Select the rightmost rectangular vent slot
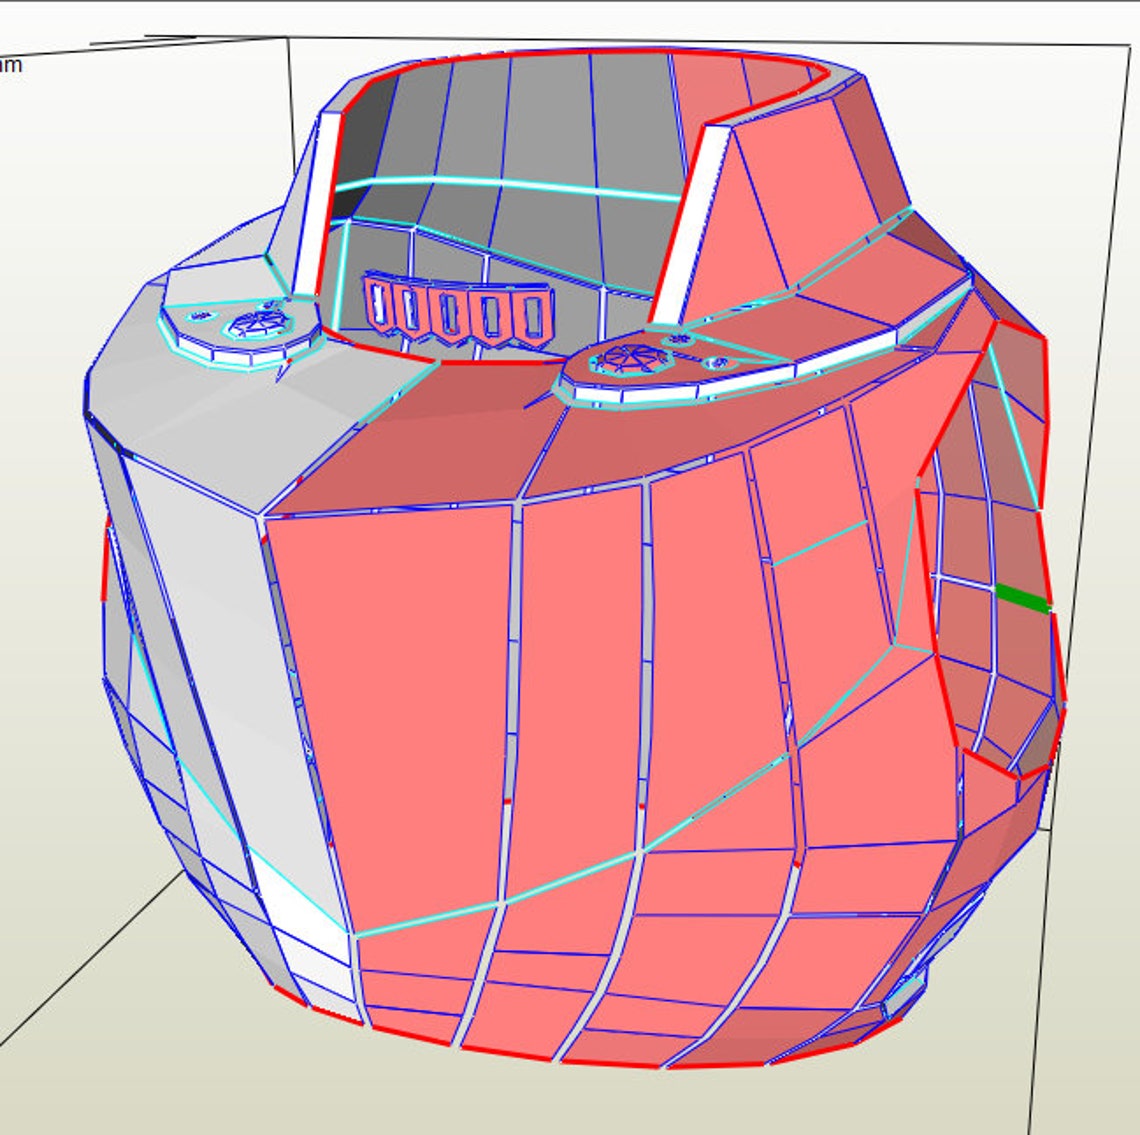The width and height of the screenshot is (1140, 1135). [x=534, y=316]
